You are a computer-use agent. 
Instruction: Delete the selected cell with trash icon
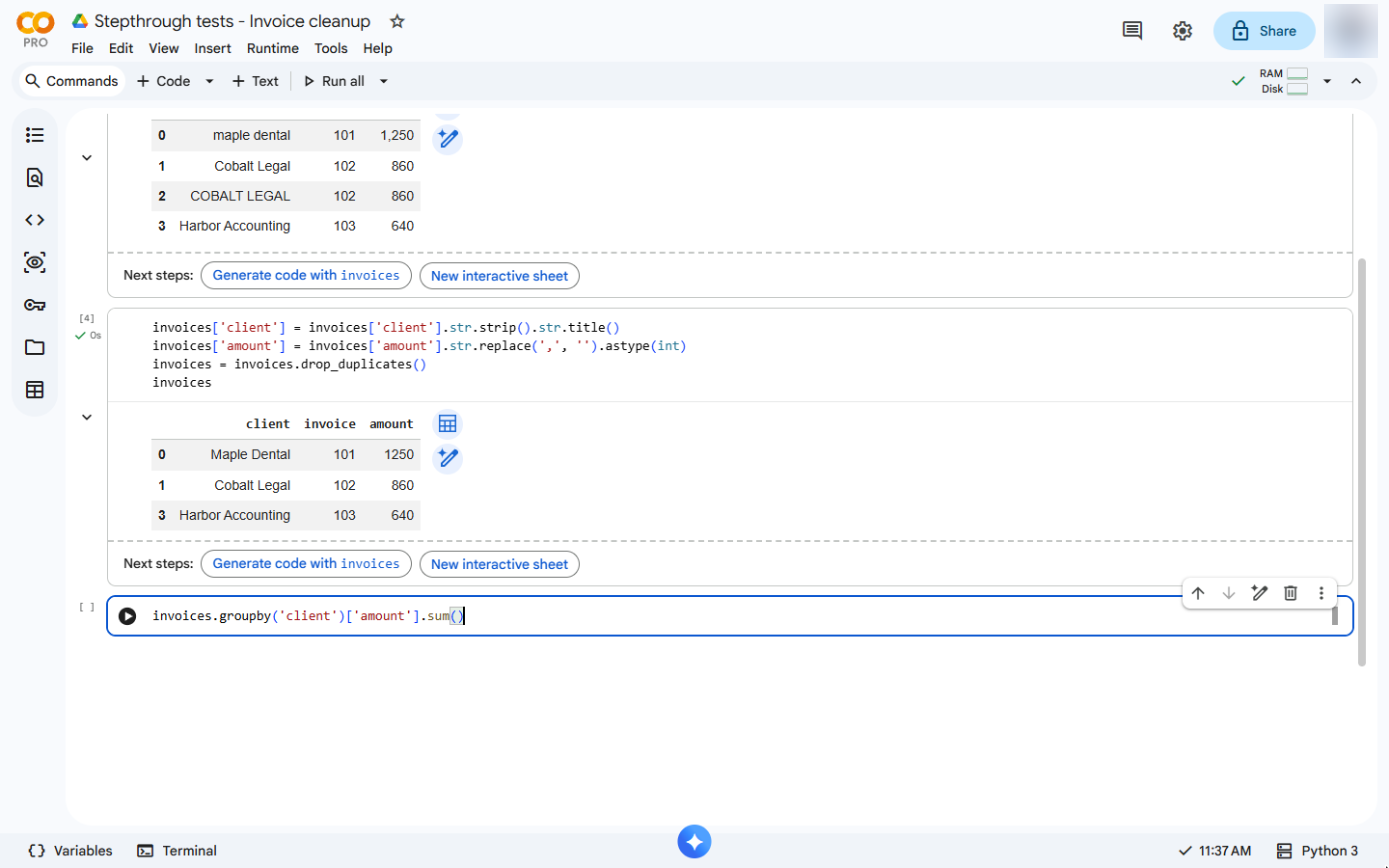click(x=1291, y=593)
